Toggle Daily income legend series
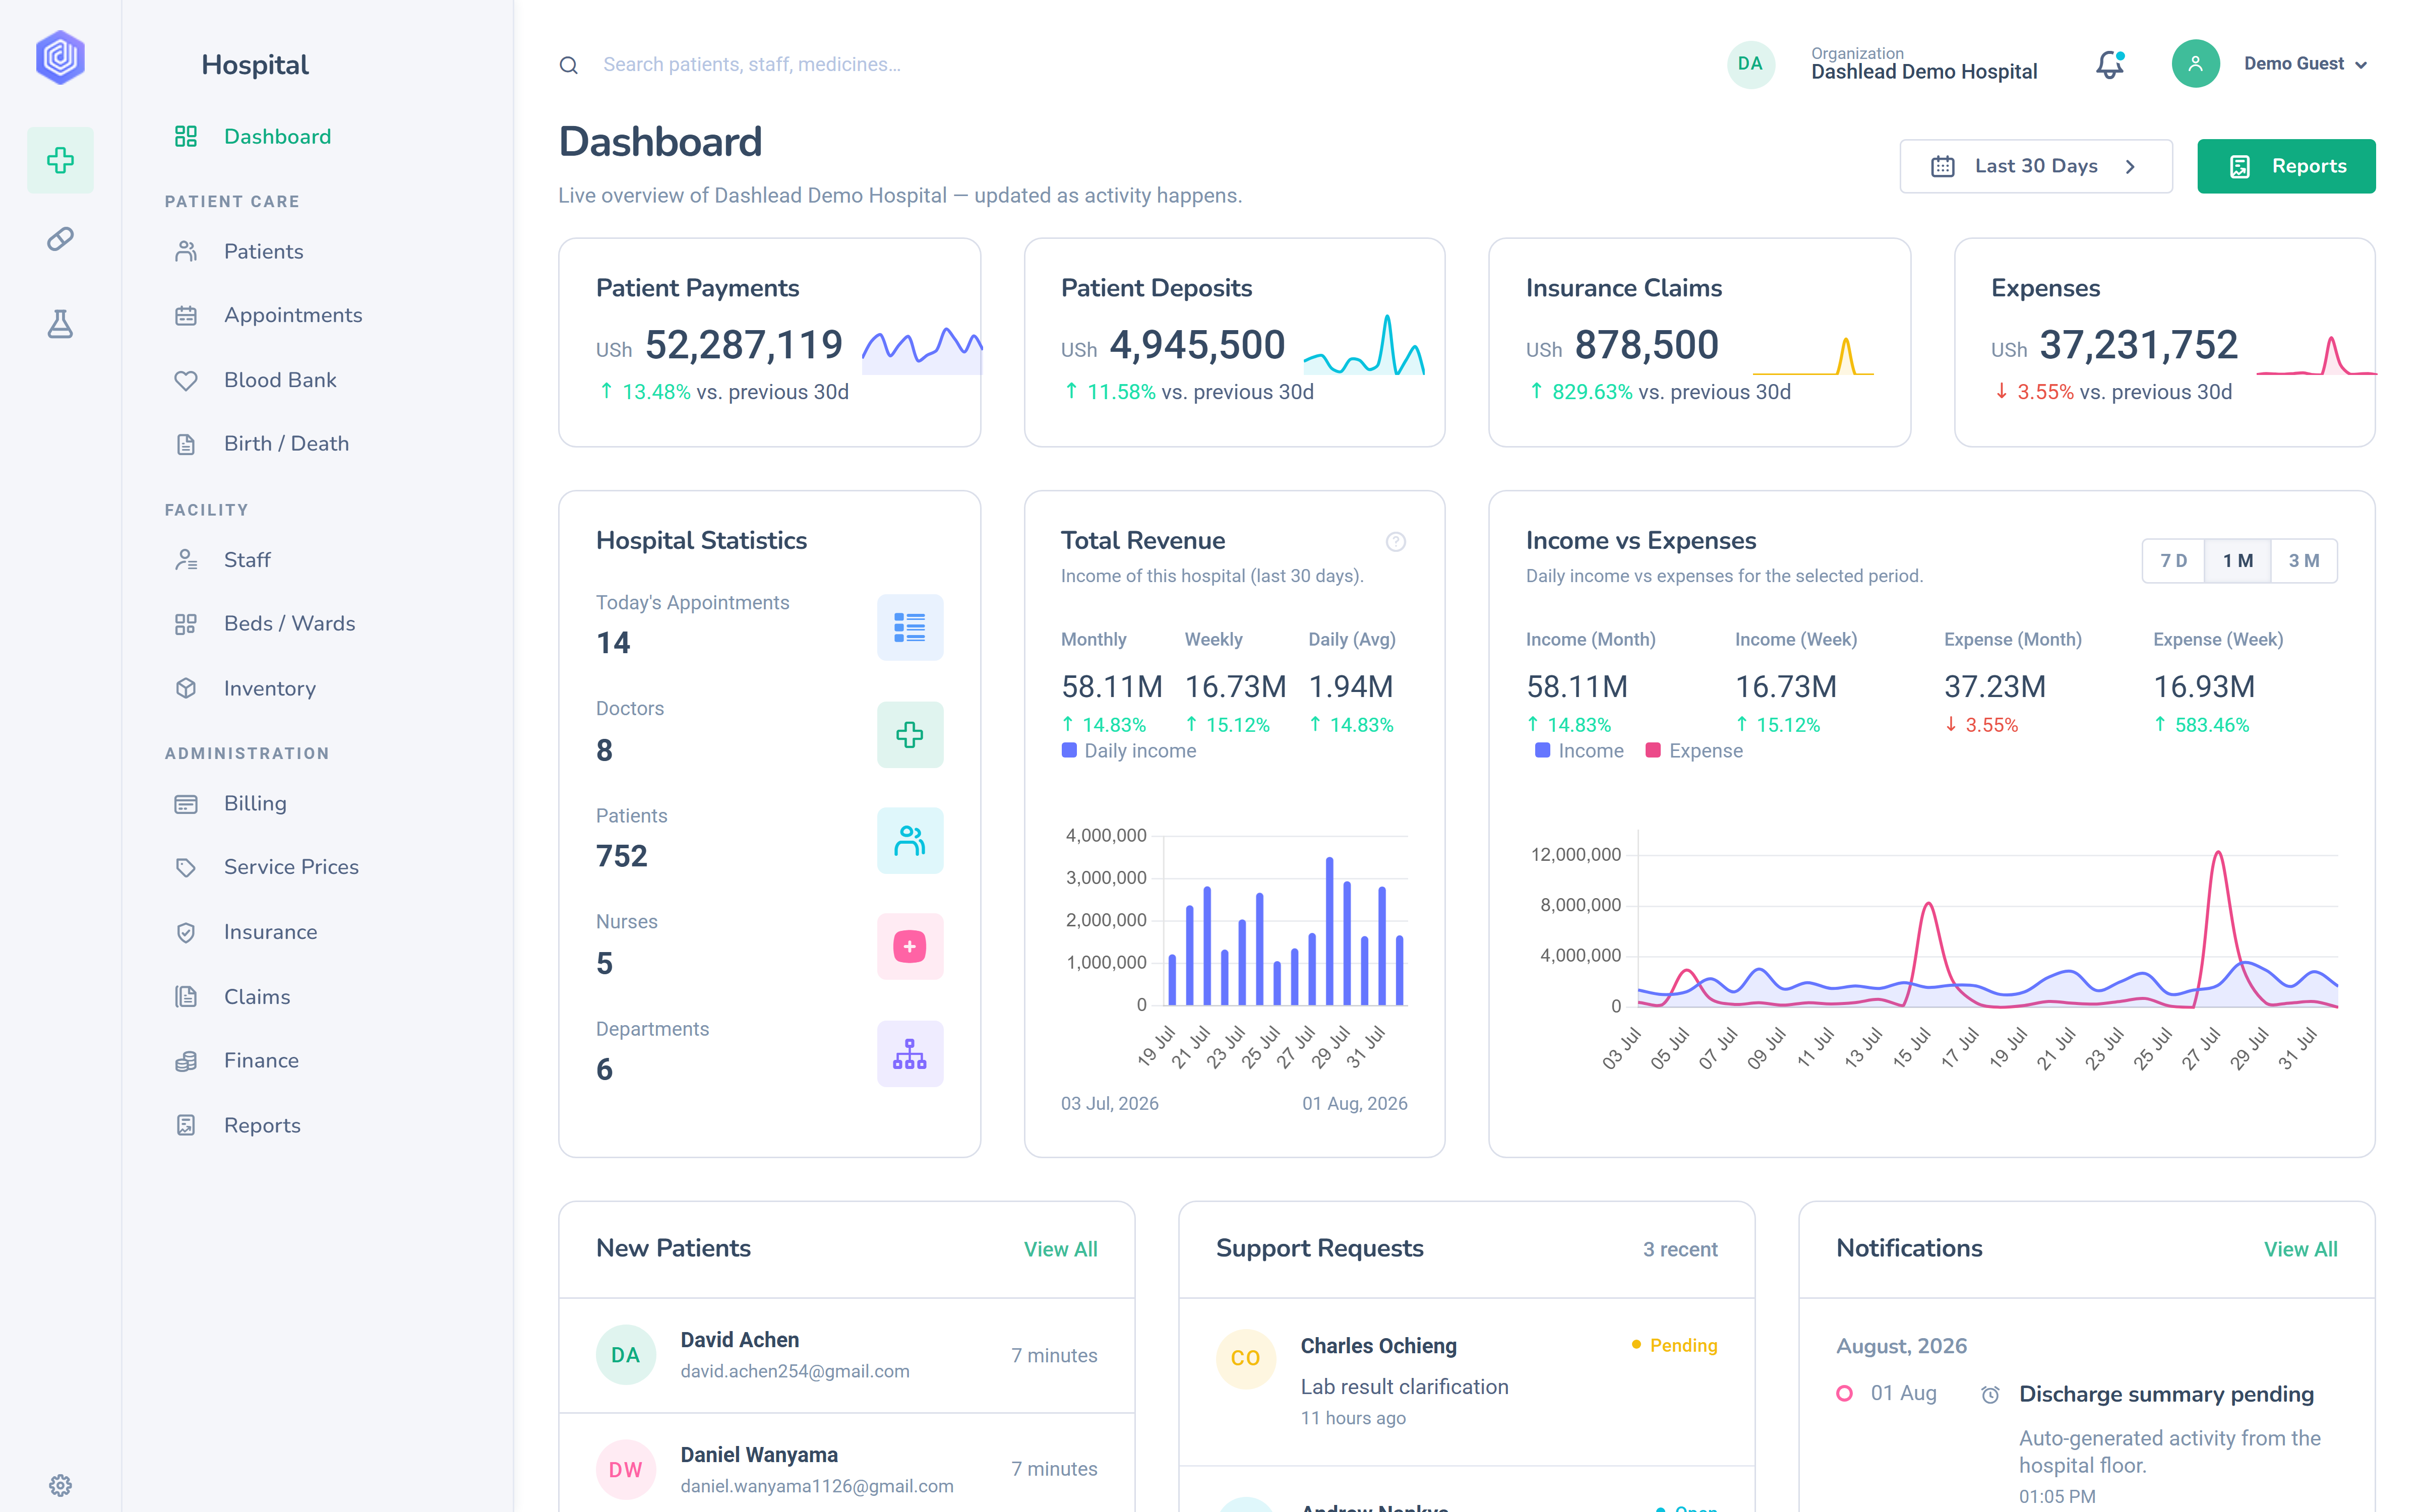This screenshot has height=1512, width=2420. tap(1129, 751)
